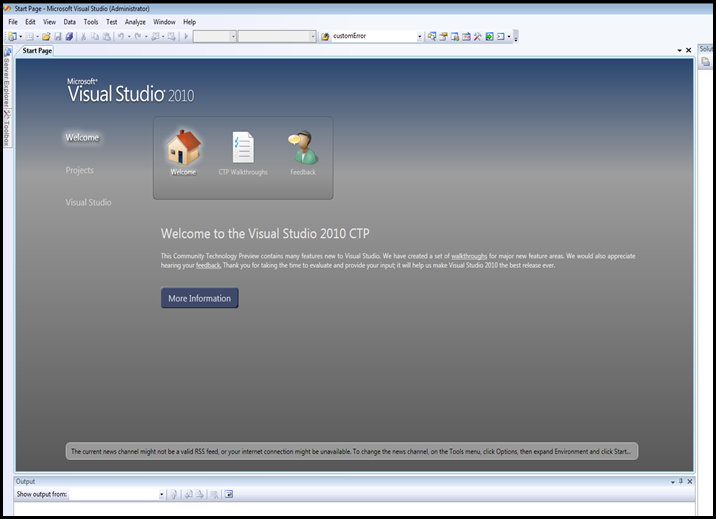The image size is (716, 519).
Task: Click the Find text box containing customError
Action: pos(374,36)
